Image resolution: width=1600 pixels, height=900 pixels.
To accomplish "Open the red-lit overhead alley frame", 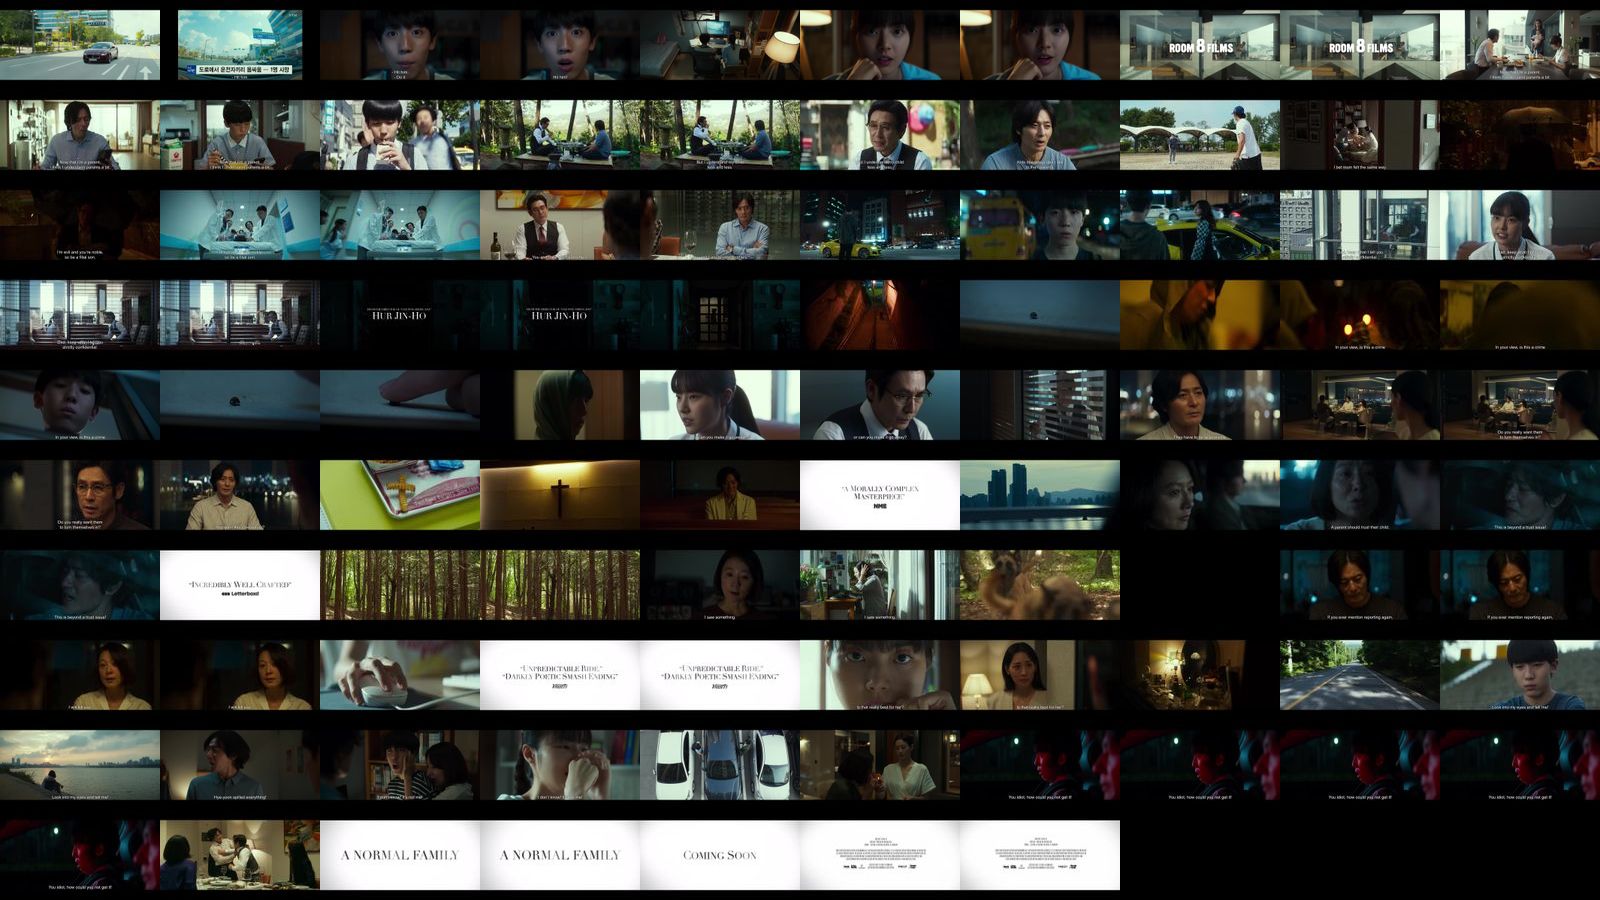I will [x=880, y=315].
